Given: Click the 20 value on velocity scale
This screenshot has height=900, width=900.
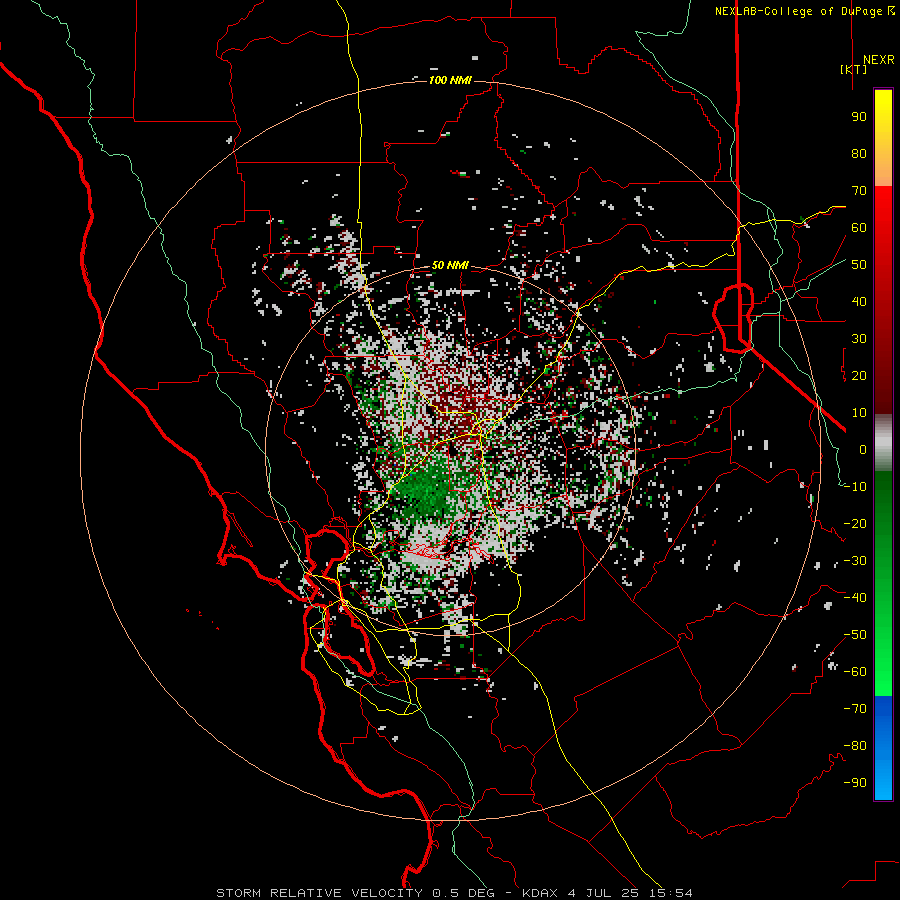Looking at the screenshot, I should [859, 376].
